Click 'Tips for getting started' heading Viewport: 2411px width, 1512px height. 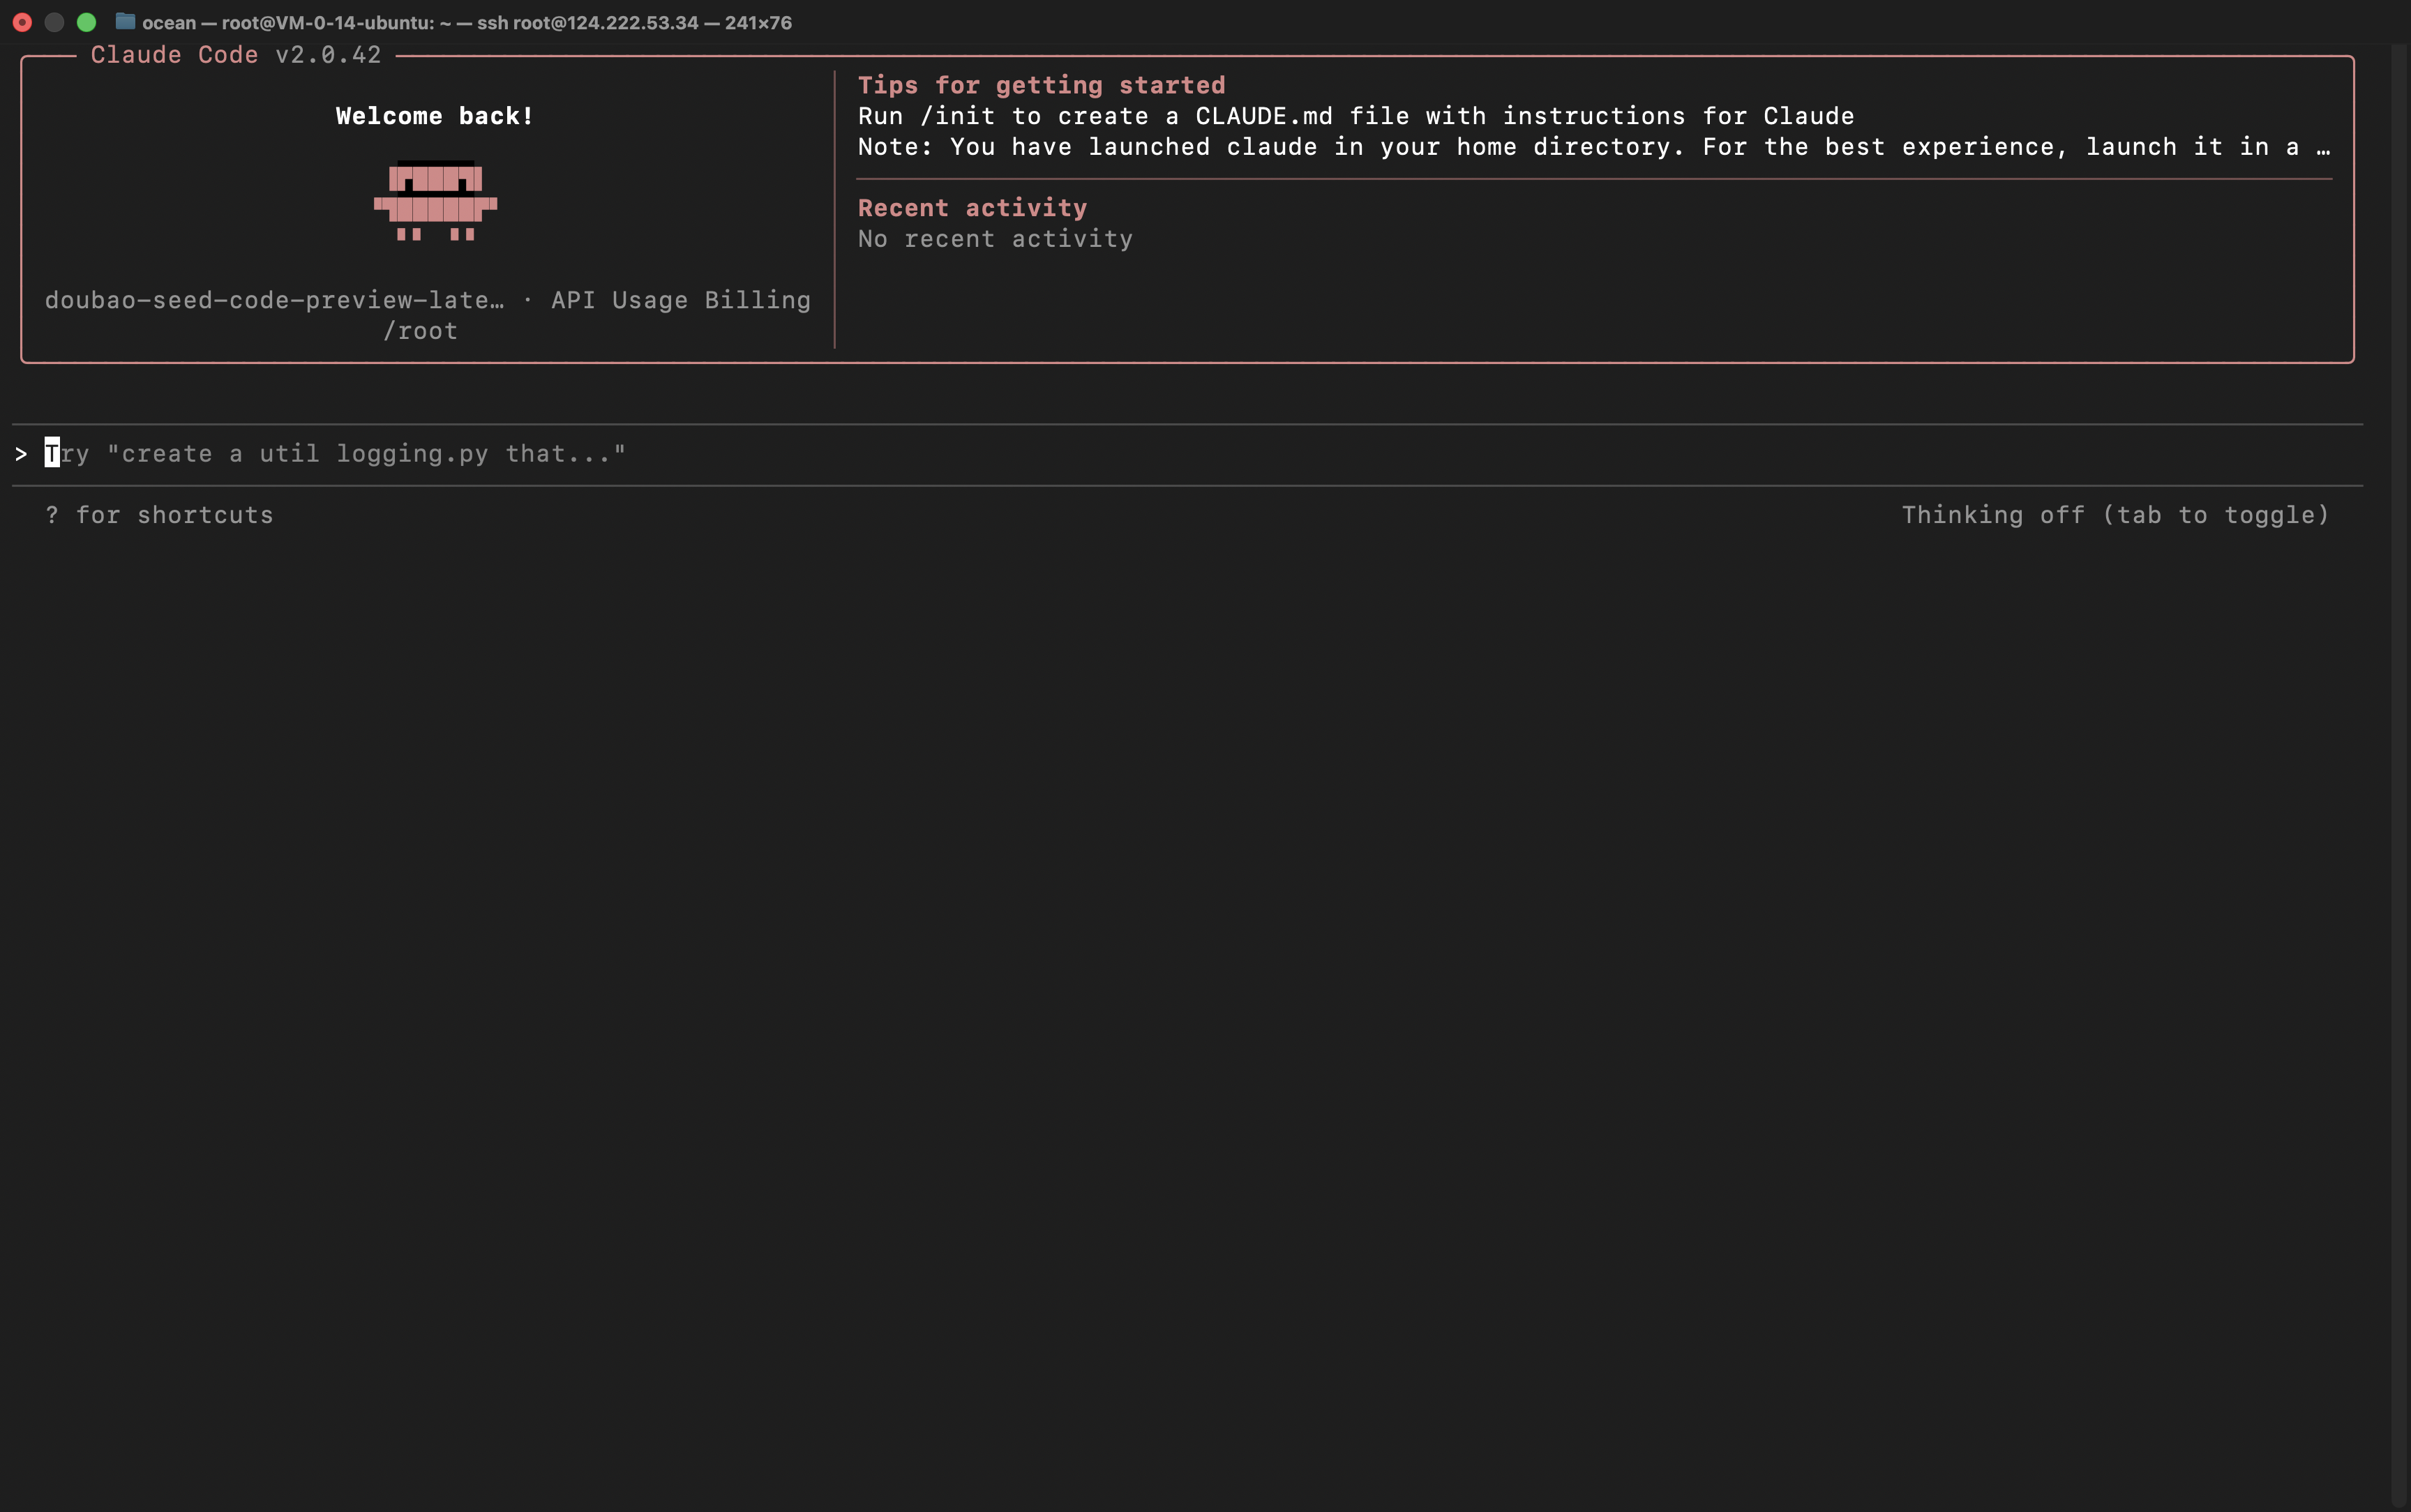[1041, 85]
